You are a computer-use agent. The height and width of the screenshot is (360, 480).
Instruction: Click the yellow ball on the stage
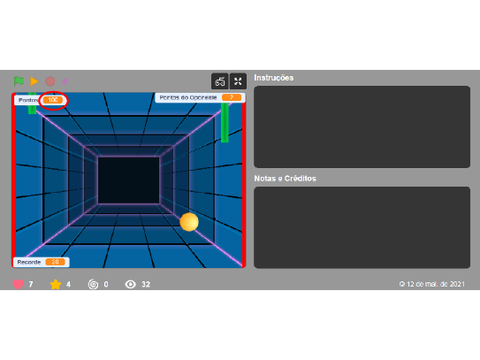click(x=189, y=222)
